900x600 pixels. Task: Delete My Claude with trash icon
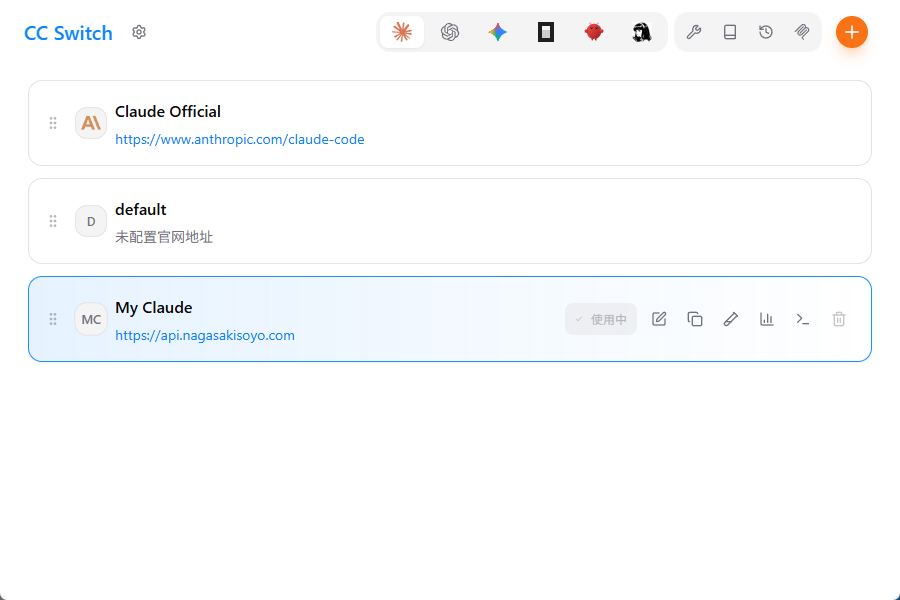tap(839, 319)
